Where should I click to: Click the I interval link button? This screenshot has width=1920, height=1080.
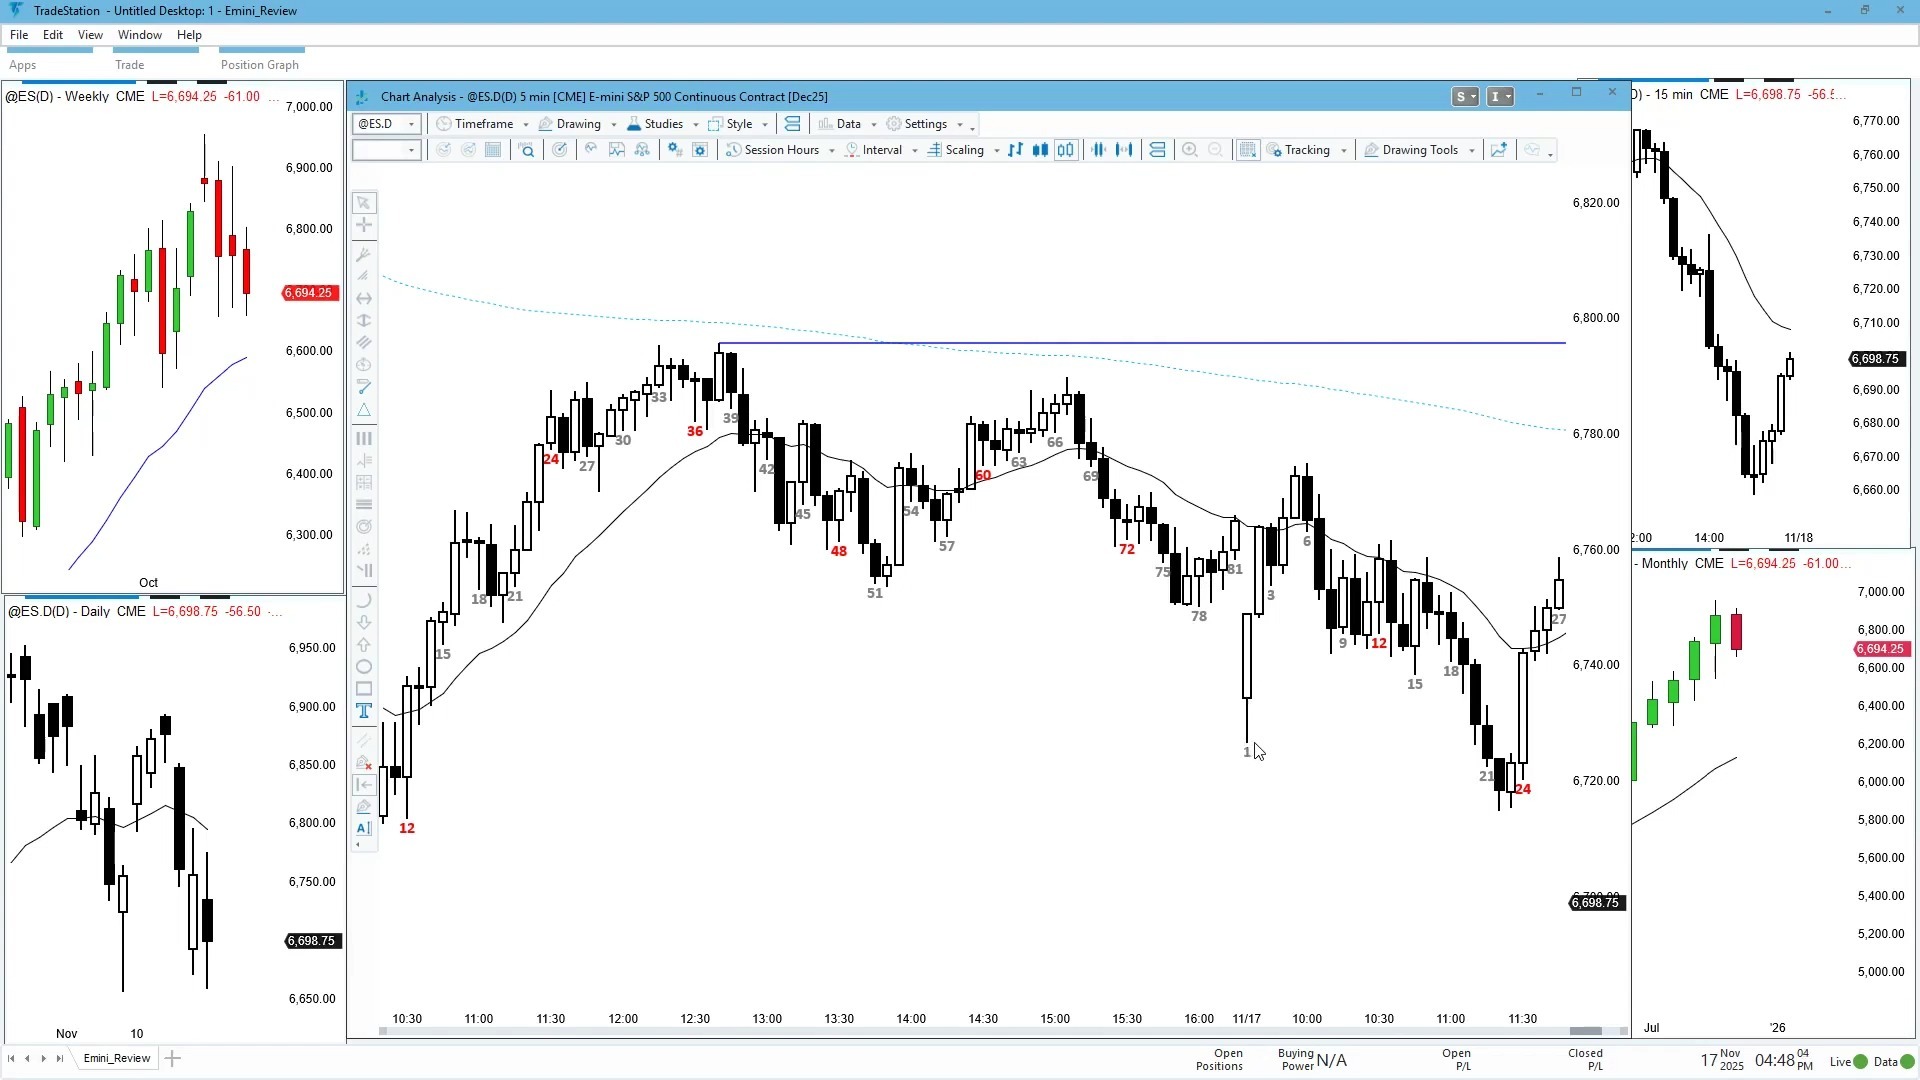click(1500, 97)
